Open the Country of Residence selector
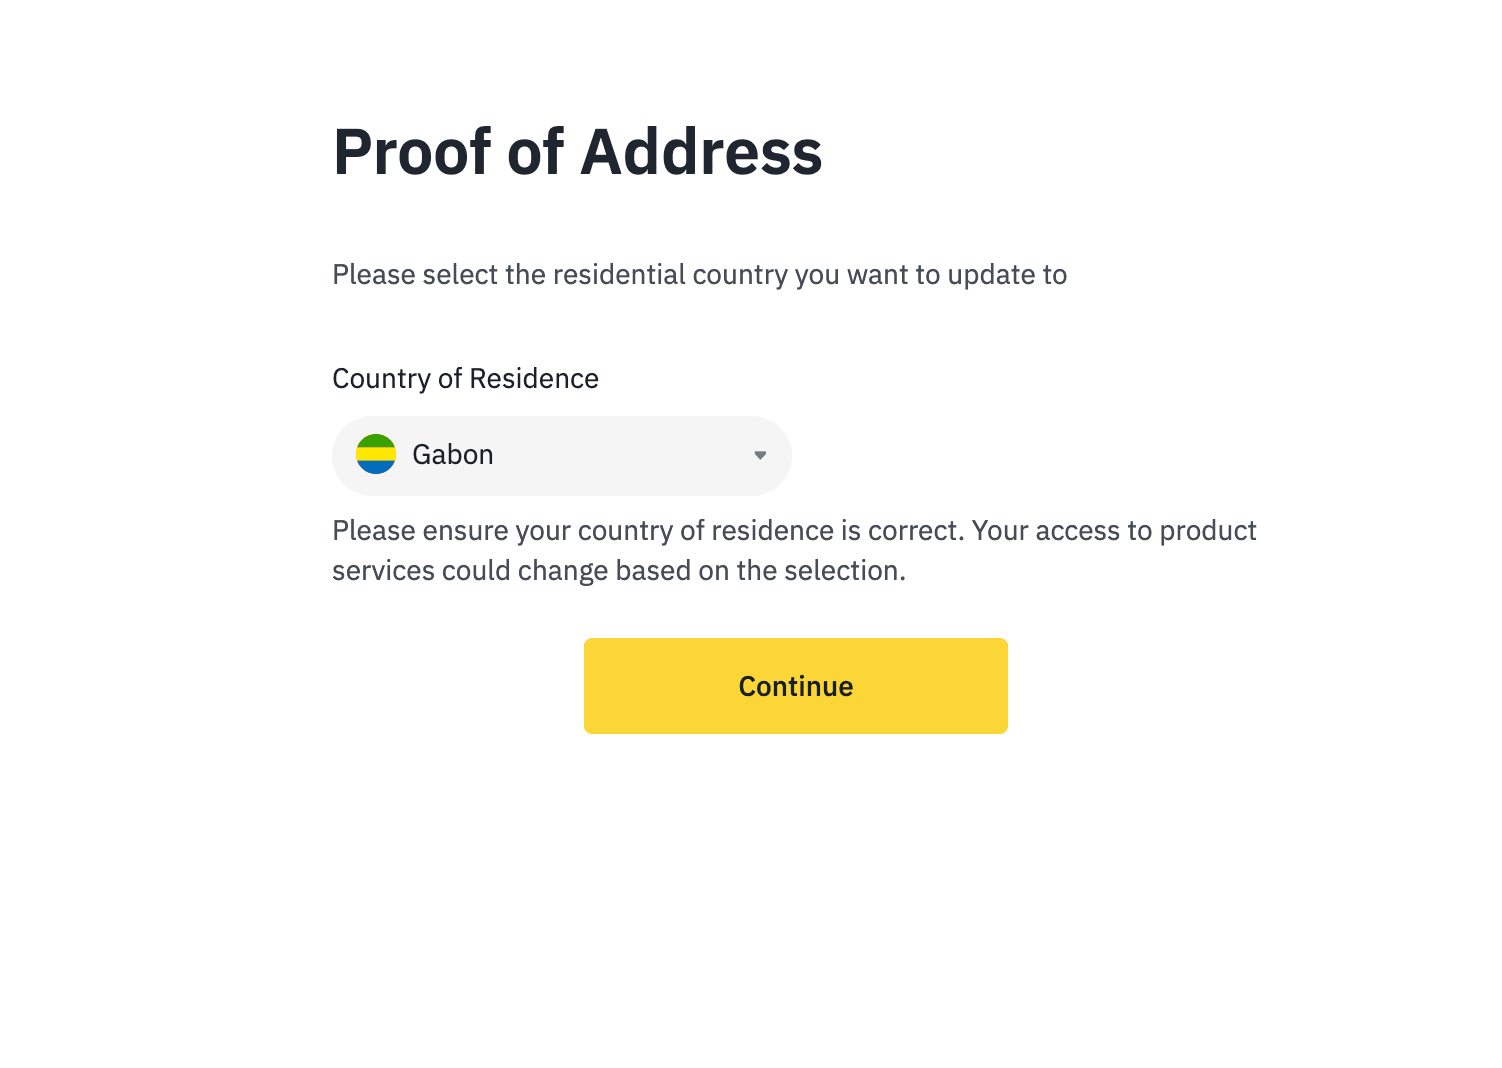1502x1068 pixels. click(x=561, y=456)
